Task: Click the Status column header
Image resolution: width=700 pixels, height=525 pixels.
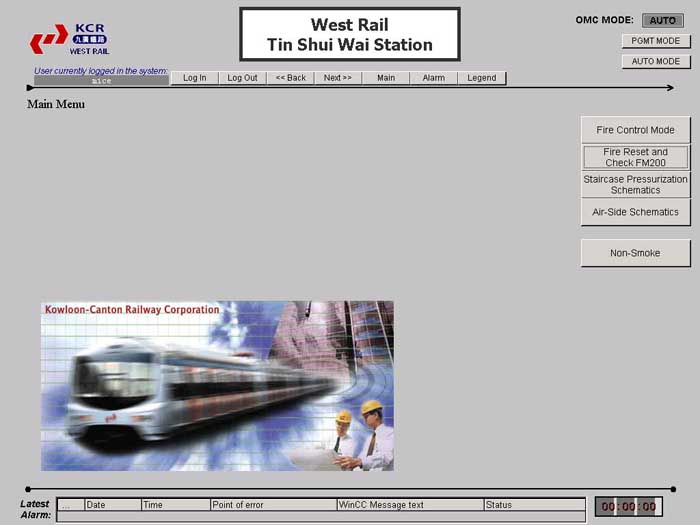Action: pos(534,505)
